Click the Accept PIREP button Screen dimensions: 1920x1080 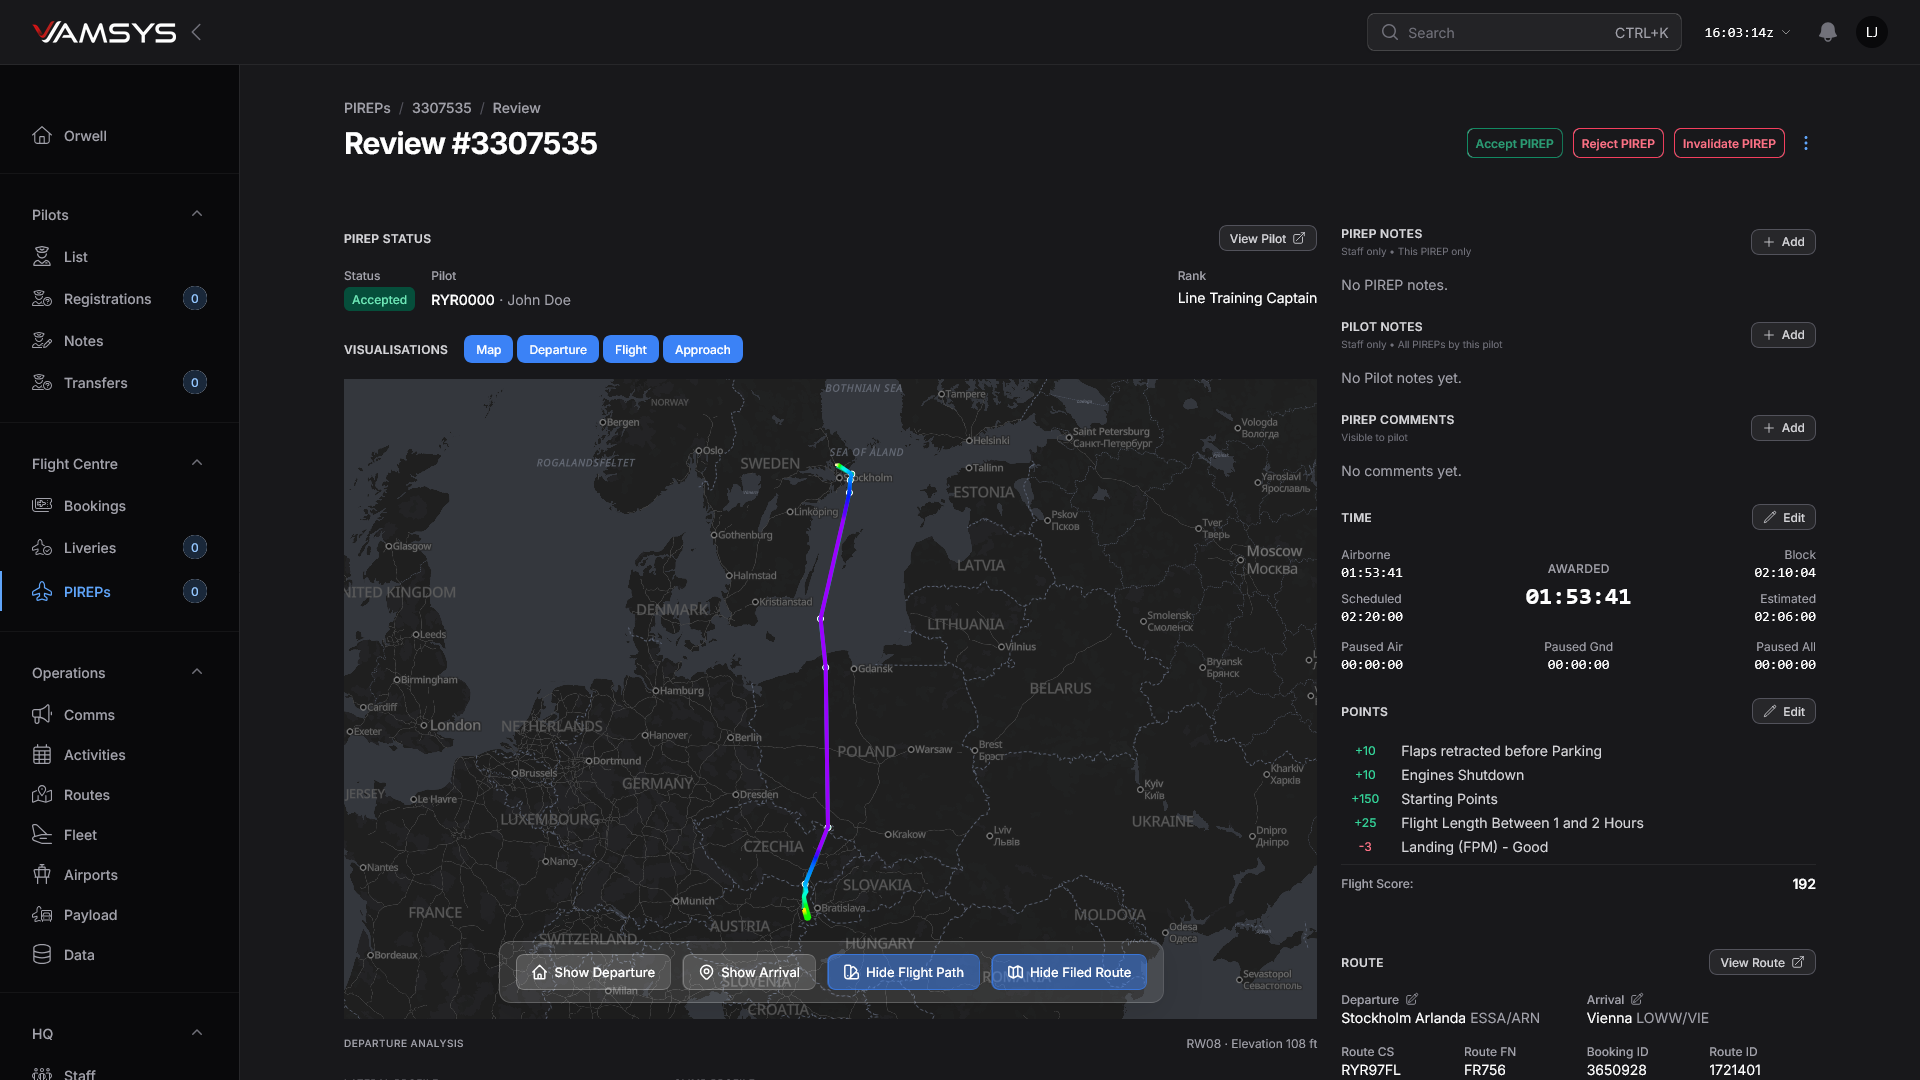(x=1514, y=143)
